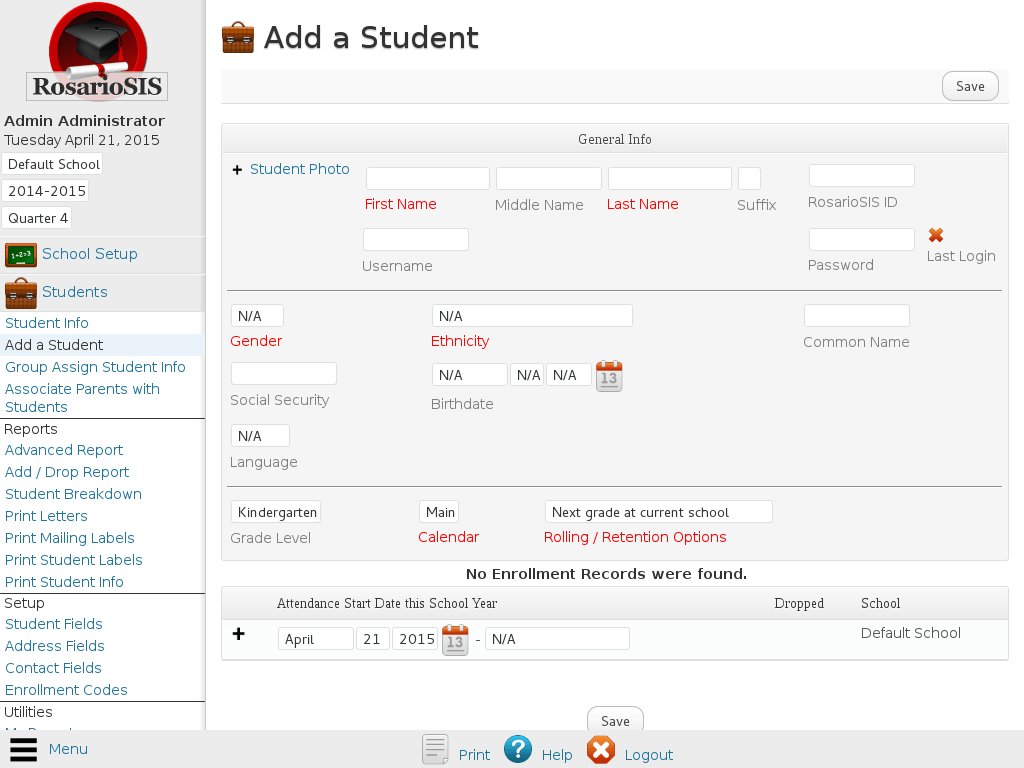Open the birthdate calendar picker icon

[609, 377]
